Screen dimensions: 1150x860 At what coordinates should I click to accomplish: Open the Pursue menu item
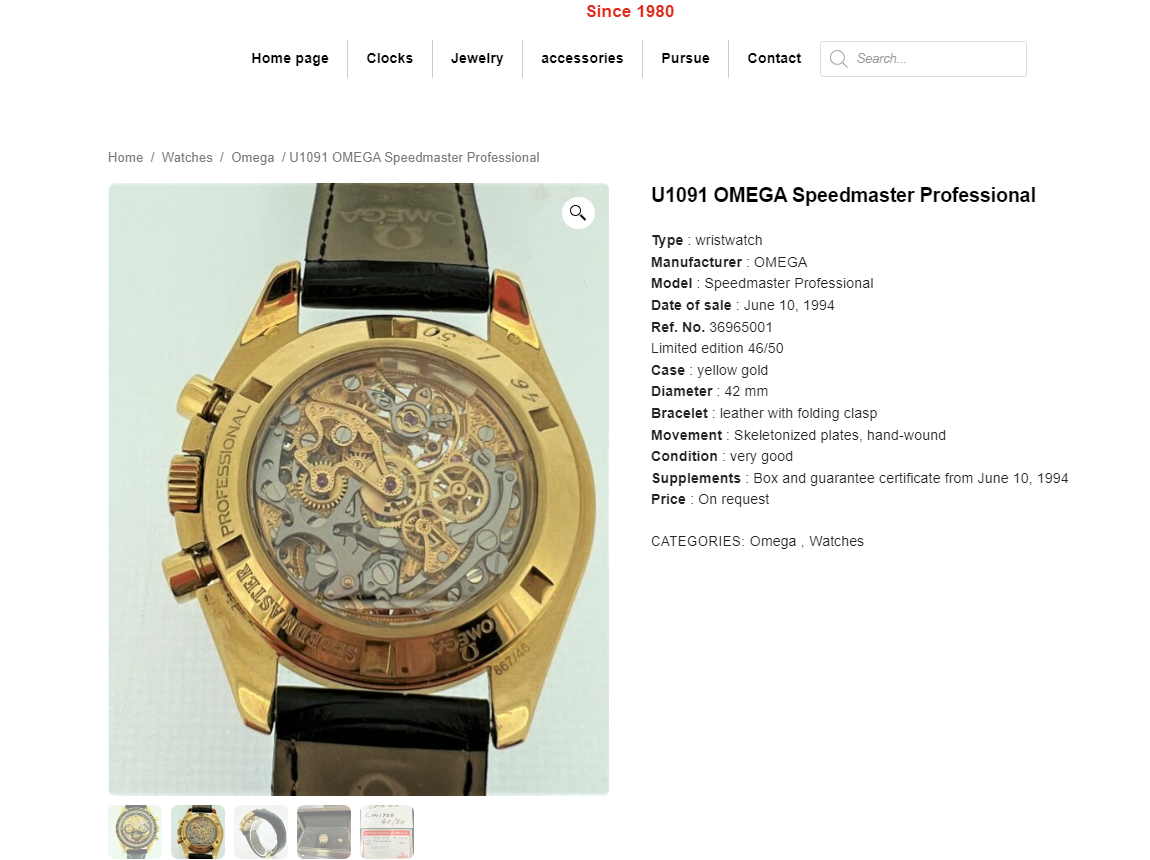pyautogui.click(x=685, y=59)
